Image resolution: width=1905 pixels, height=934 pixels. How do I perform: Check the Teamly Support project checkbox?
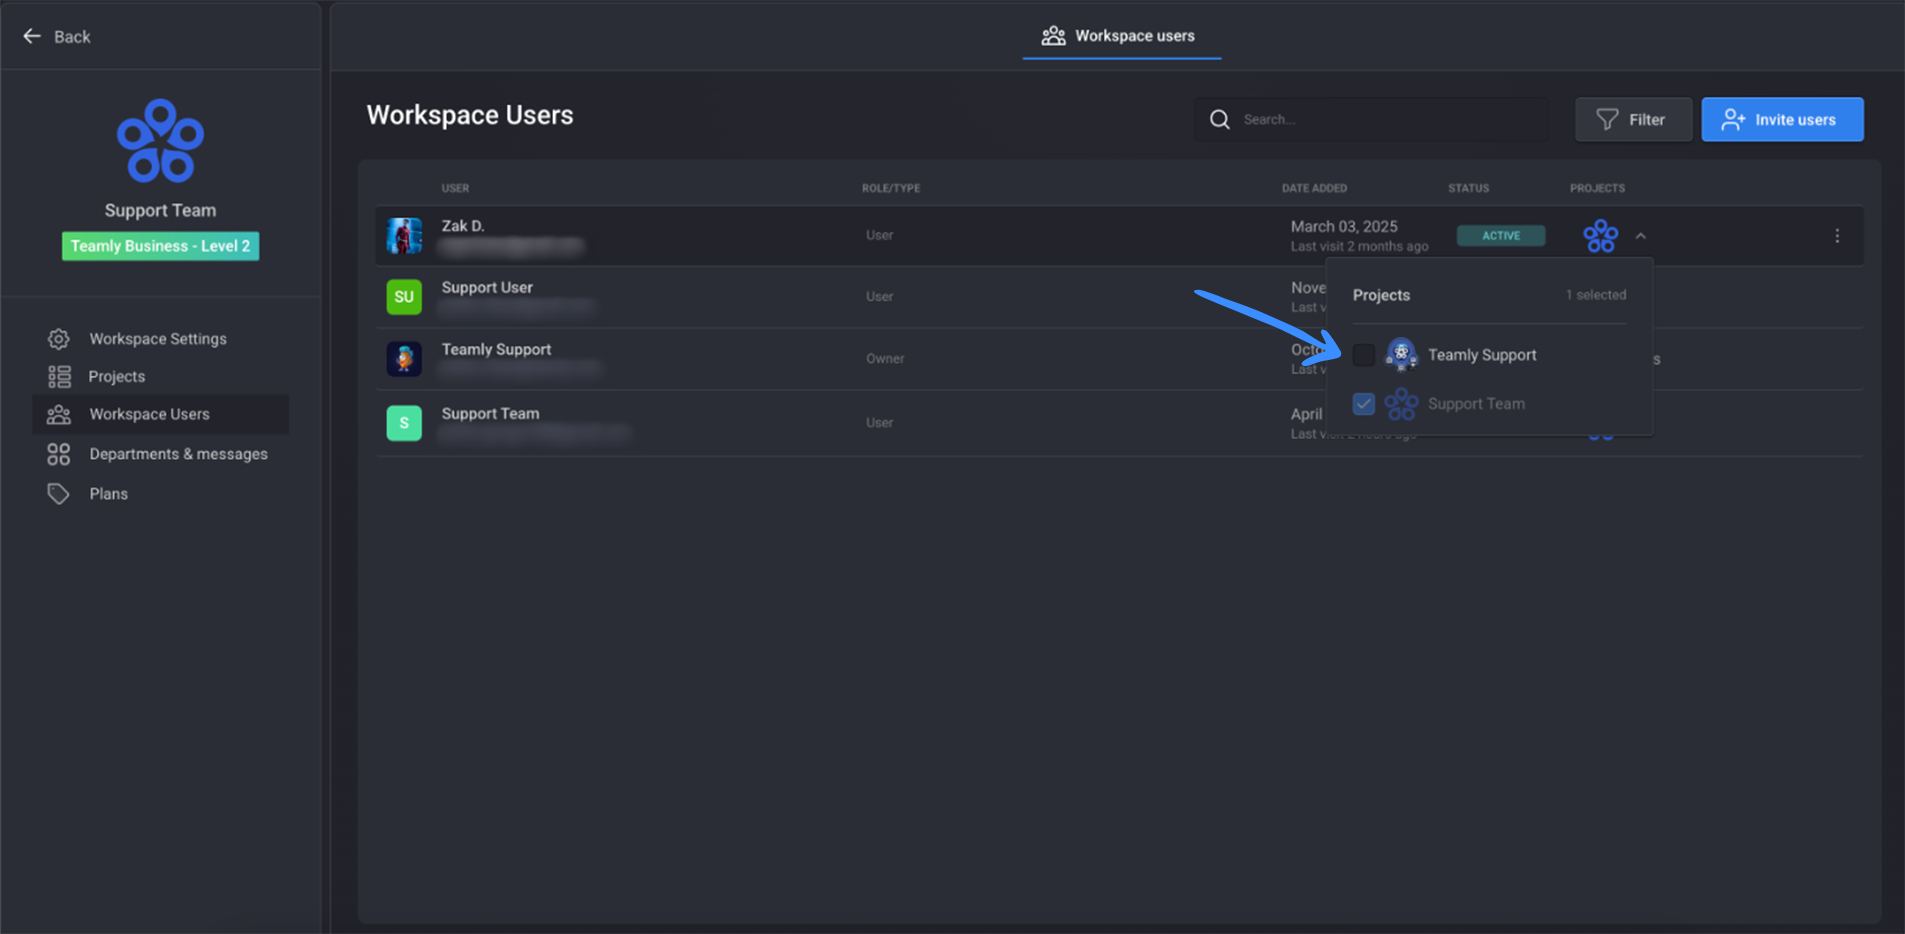coord(1364,354)
